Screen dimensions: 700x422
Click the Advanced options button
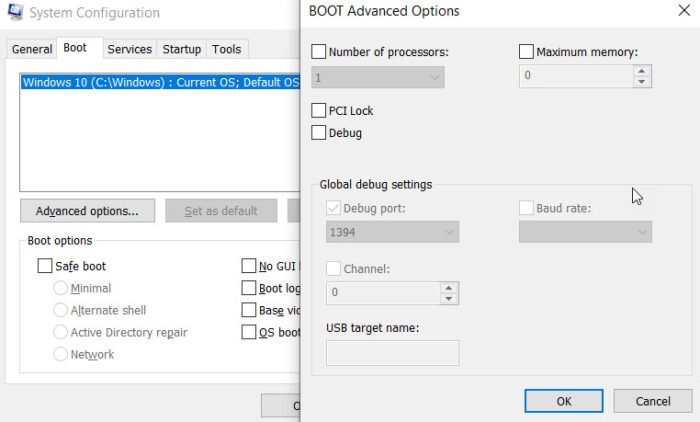[x=87, y=211]
